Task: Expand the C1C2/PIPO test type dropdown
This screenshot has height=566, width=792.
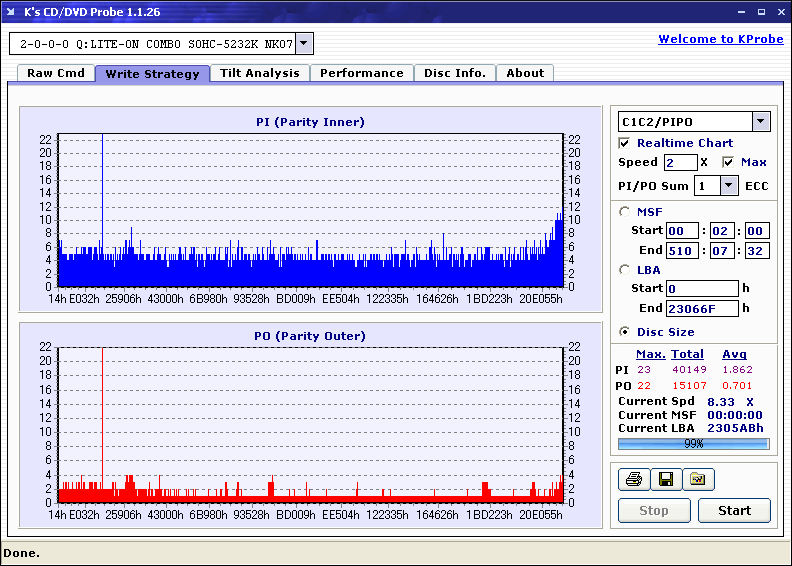Action: pos(760,122)
